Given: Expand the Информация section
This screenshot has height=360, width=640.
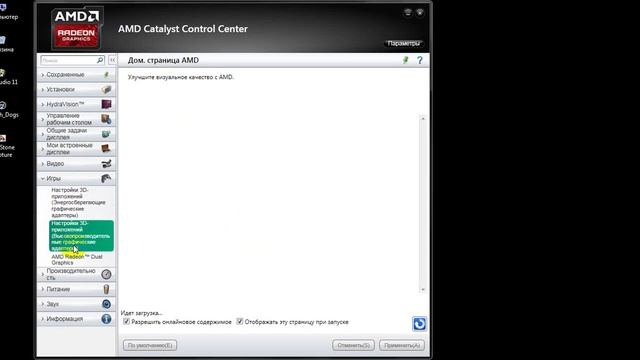Looking at the screenshot, I should click(x=76, y=319).
